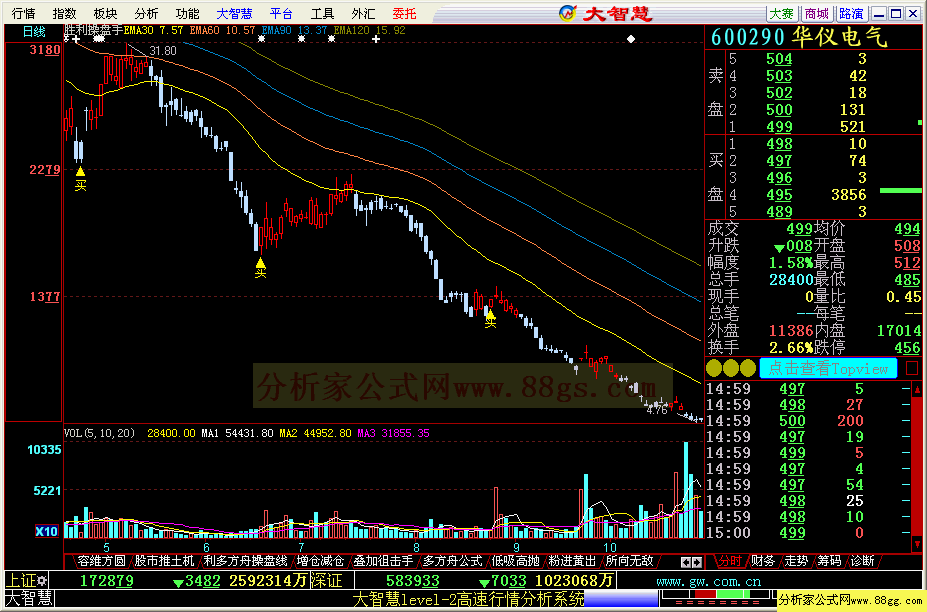This screenshot has height=612, width=927.
Task: Click the 路演 button
Action: [x=851, y=13]
